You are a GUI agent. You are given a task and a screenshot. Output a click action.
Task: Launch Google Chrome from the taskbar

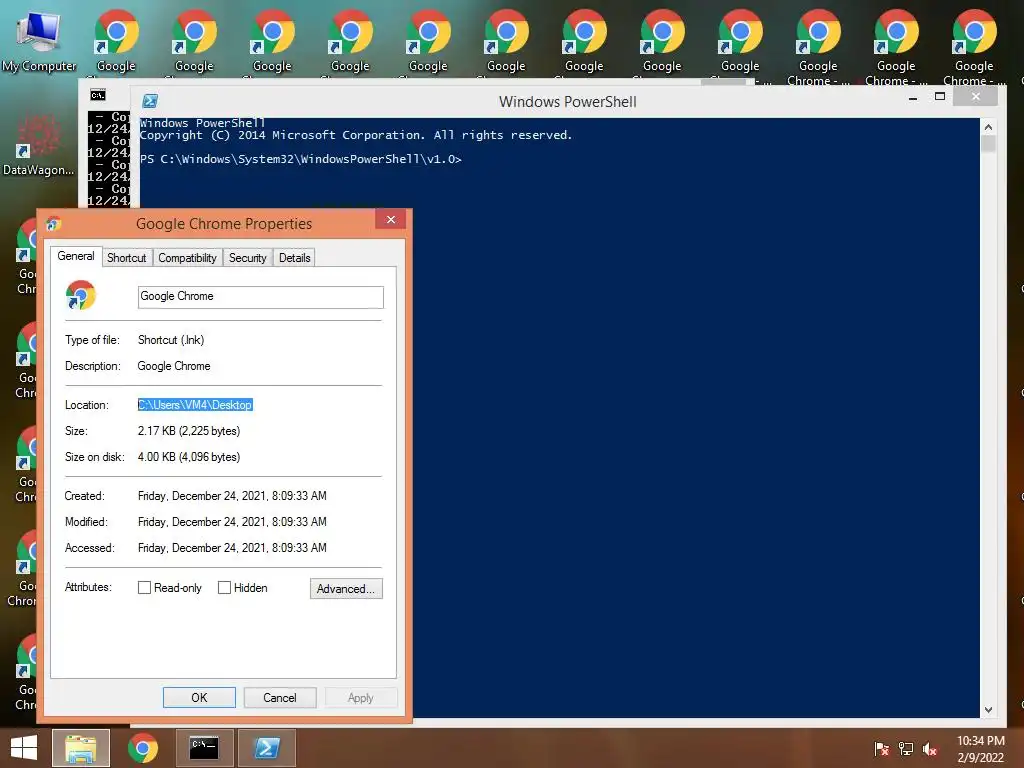pyautogui.click(x=143, y=748)
